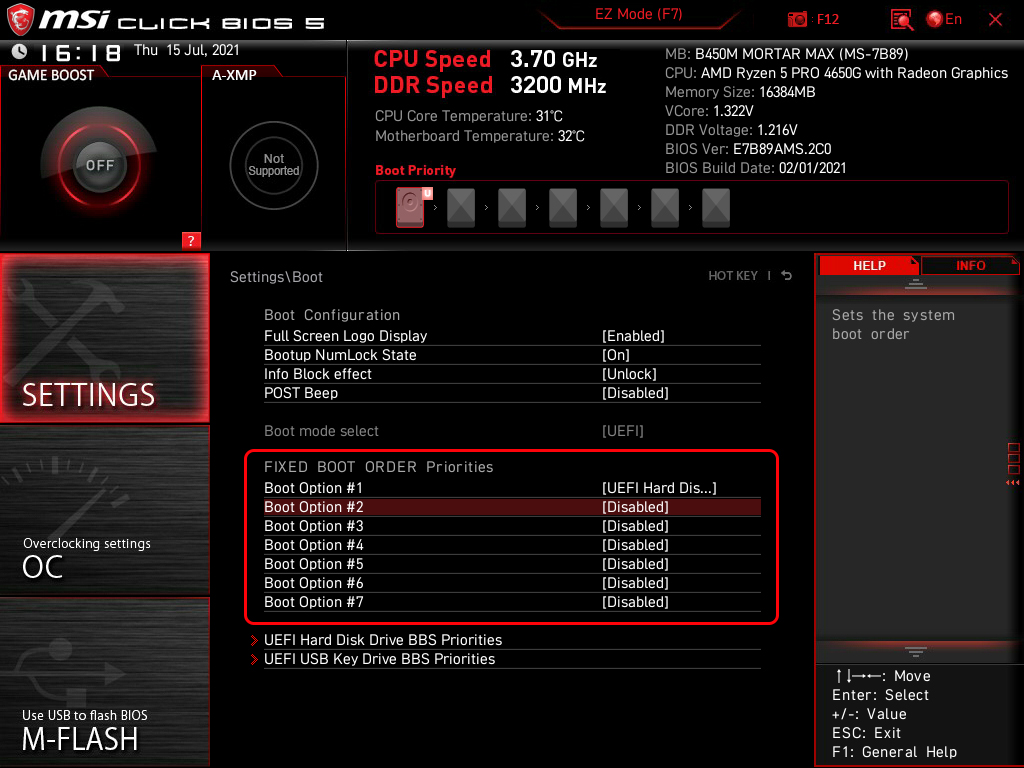Change Info Block effect Unlock value
1024x768 pixels.
click(629, 374)
